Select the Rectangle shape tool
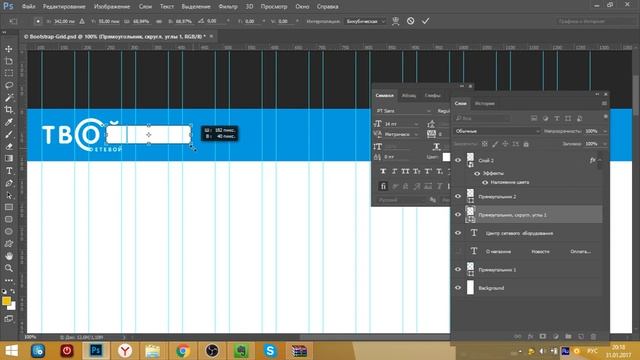 click(x=9, y=207)
